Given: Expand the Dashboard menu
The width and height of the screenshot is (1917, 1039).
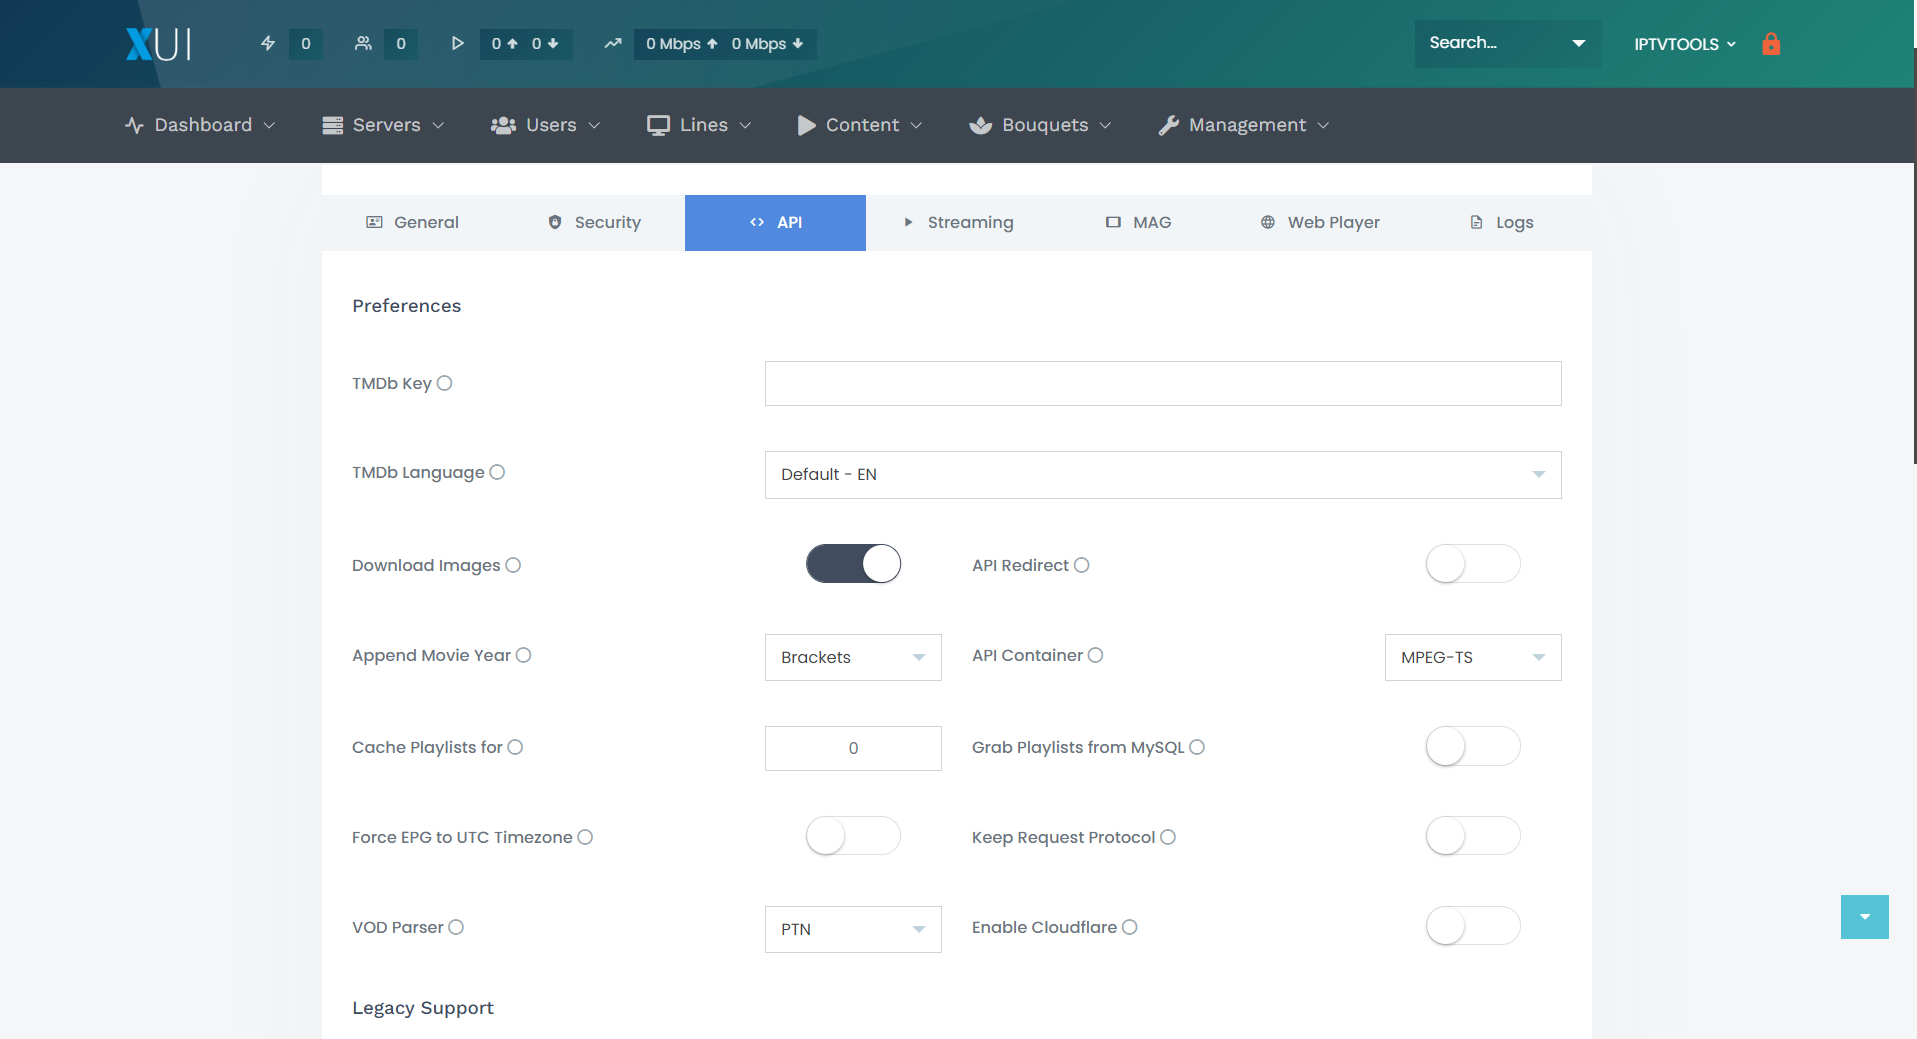Looking at the screenshot, I should (x=200, y=125).
